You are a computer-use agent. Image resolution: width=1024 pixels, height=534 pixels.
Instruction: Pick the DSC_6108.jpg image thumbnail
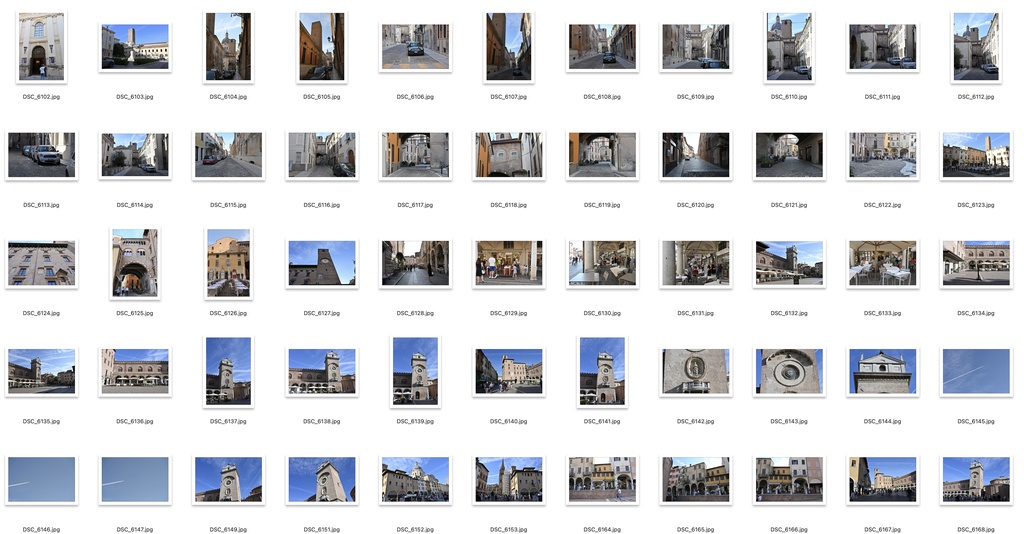(601, 46)
